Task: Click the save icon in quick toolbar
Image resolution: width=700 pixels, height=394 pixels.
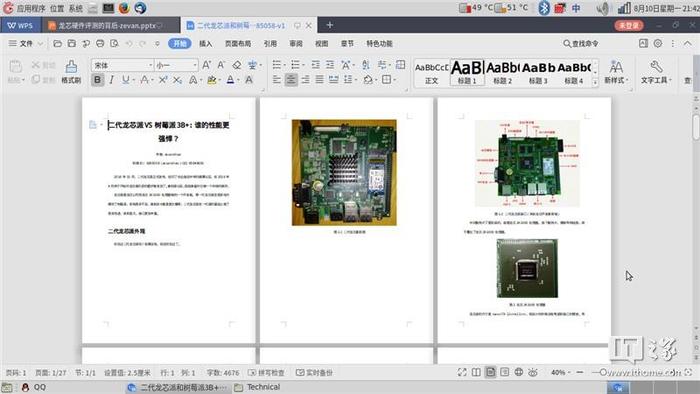Action: point(71,43)
